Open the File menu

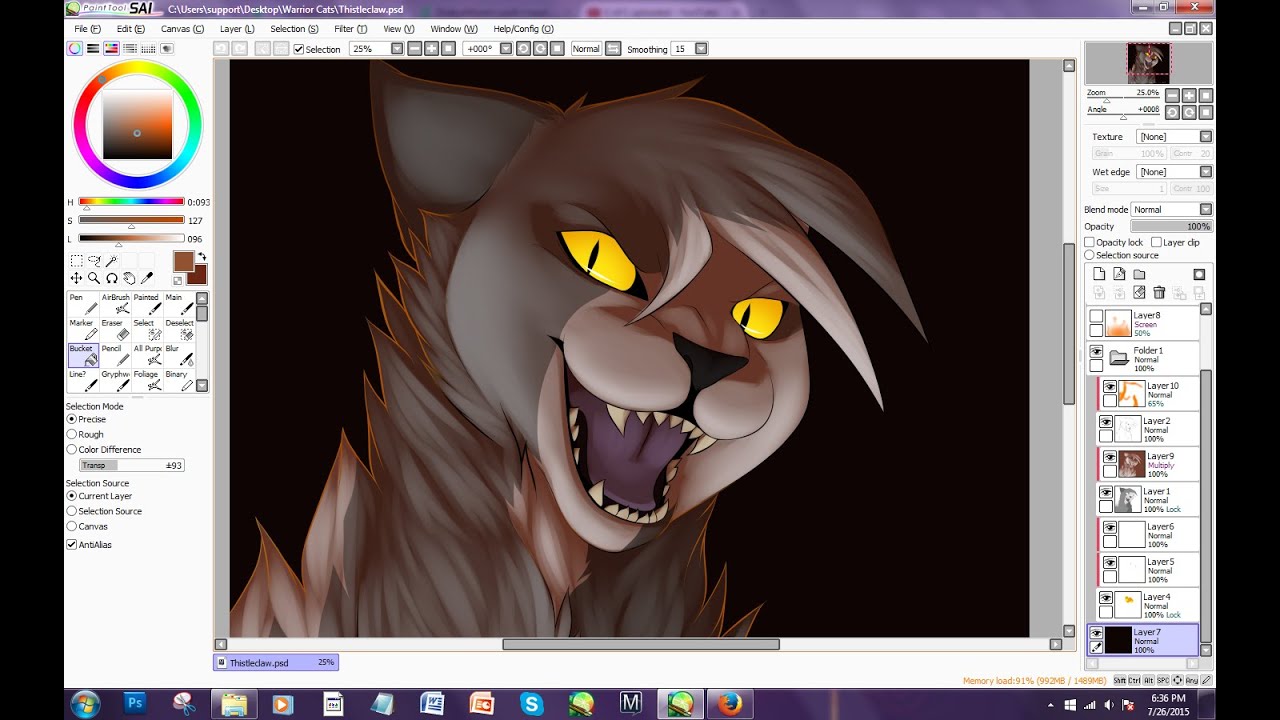click(x=88, y=29)
